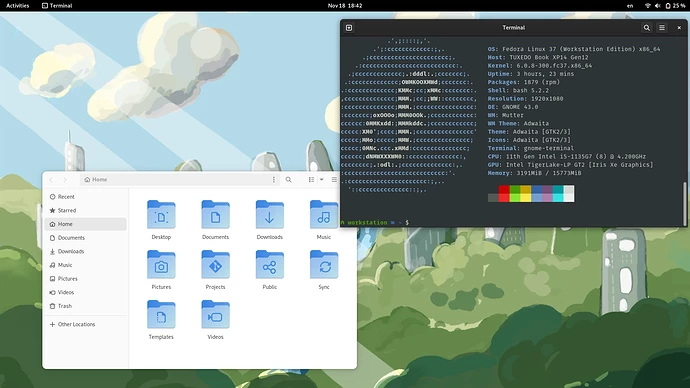Open the Files hamburger menu
690x388 pixels.
pos(334,179)
